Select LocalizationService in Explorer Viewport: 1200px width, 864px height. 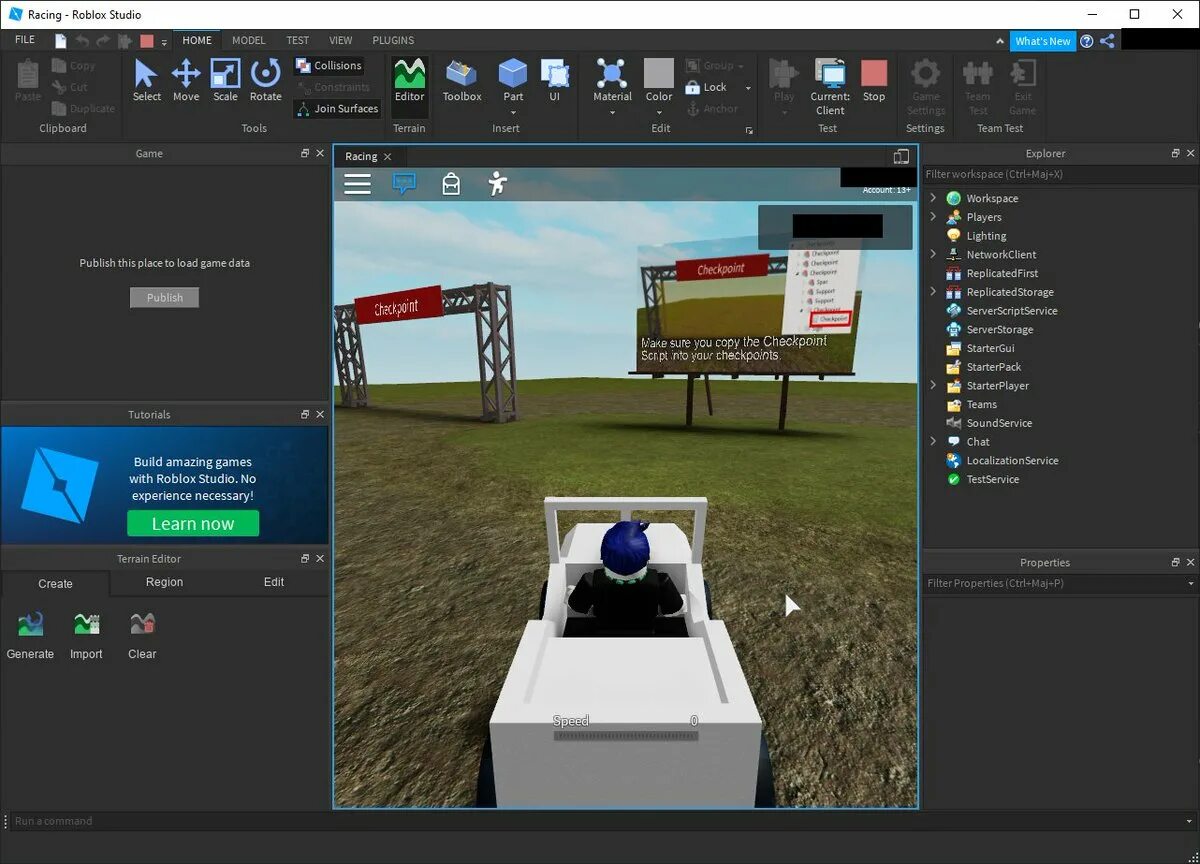click(1011, 461)
